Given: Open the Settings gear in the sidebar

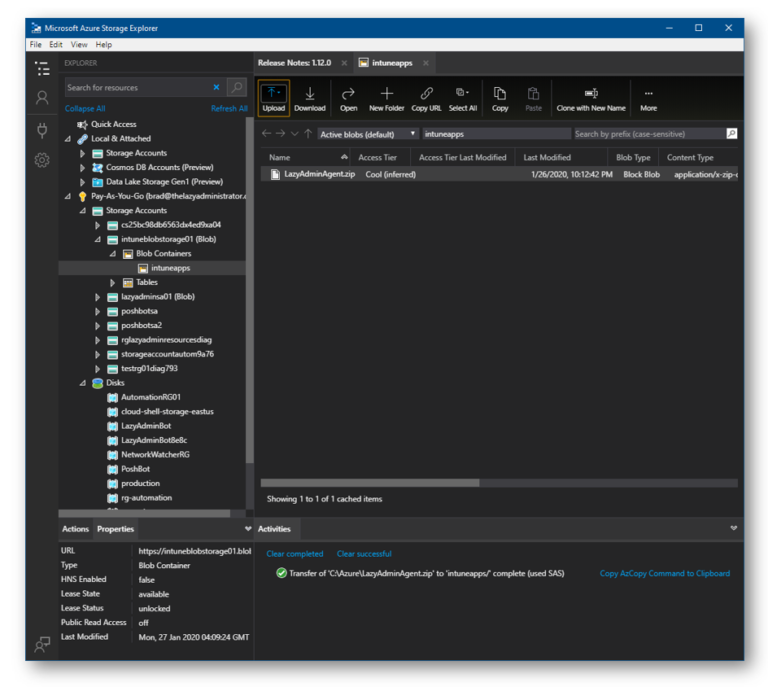Looking at the screenshot, I should pos(43,160).
